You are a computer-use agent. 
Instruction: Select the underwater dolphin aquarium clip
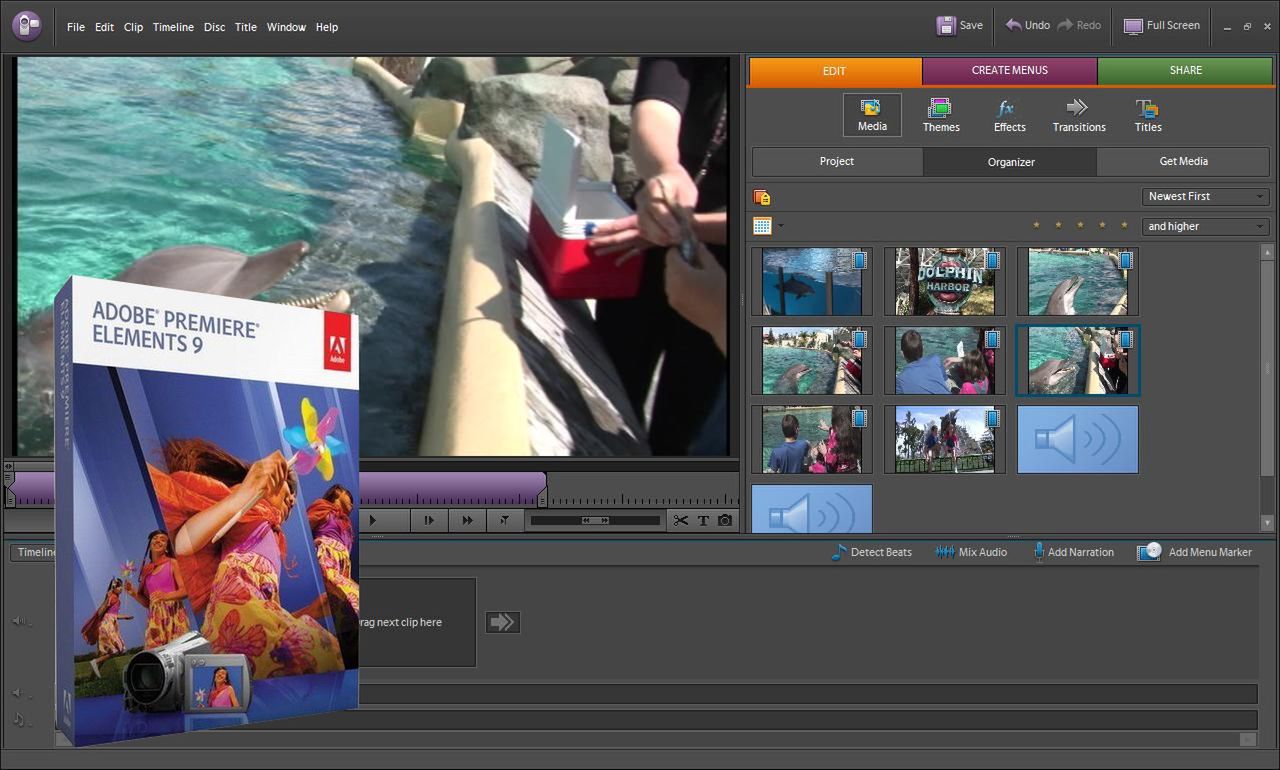click(811, 281)
